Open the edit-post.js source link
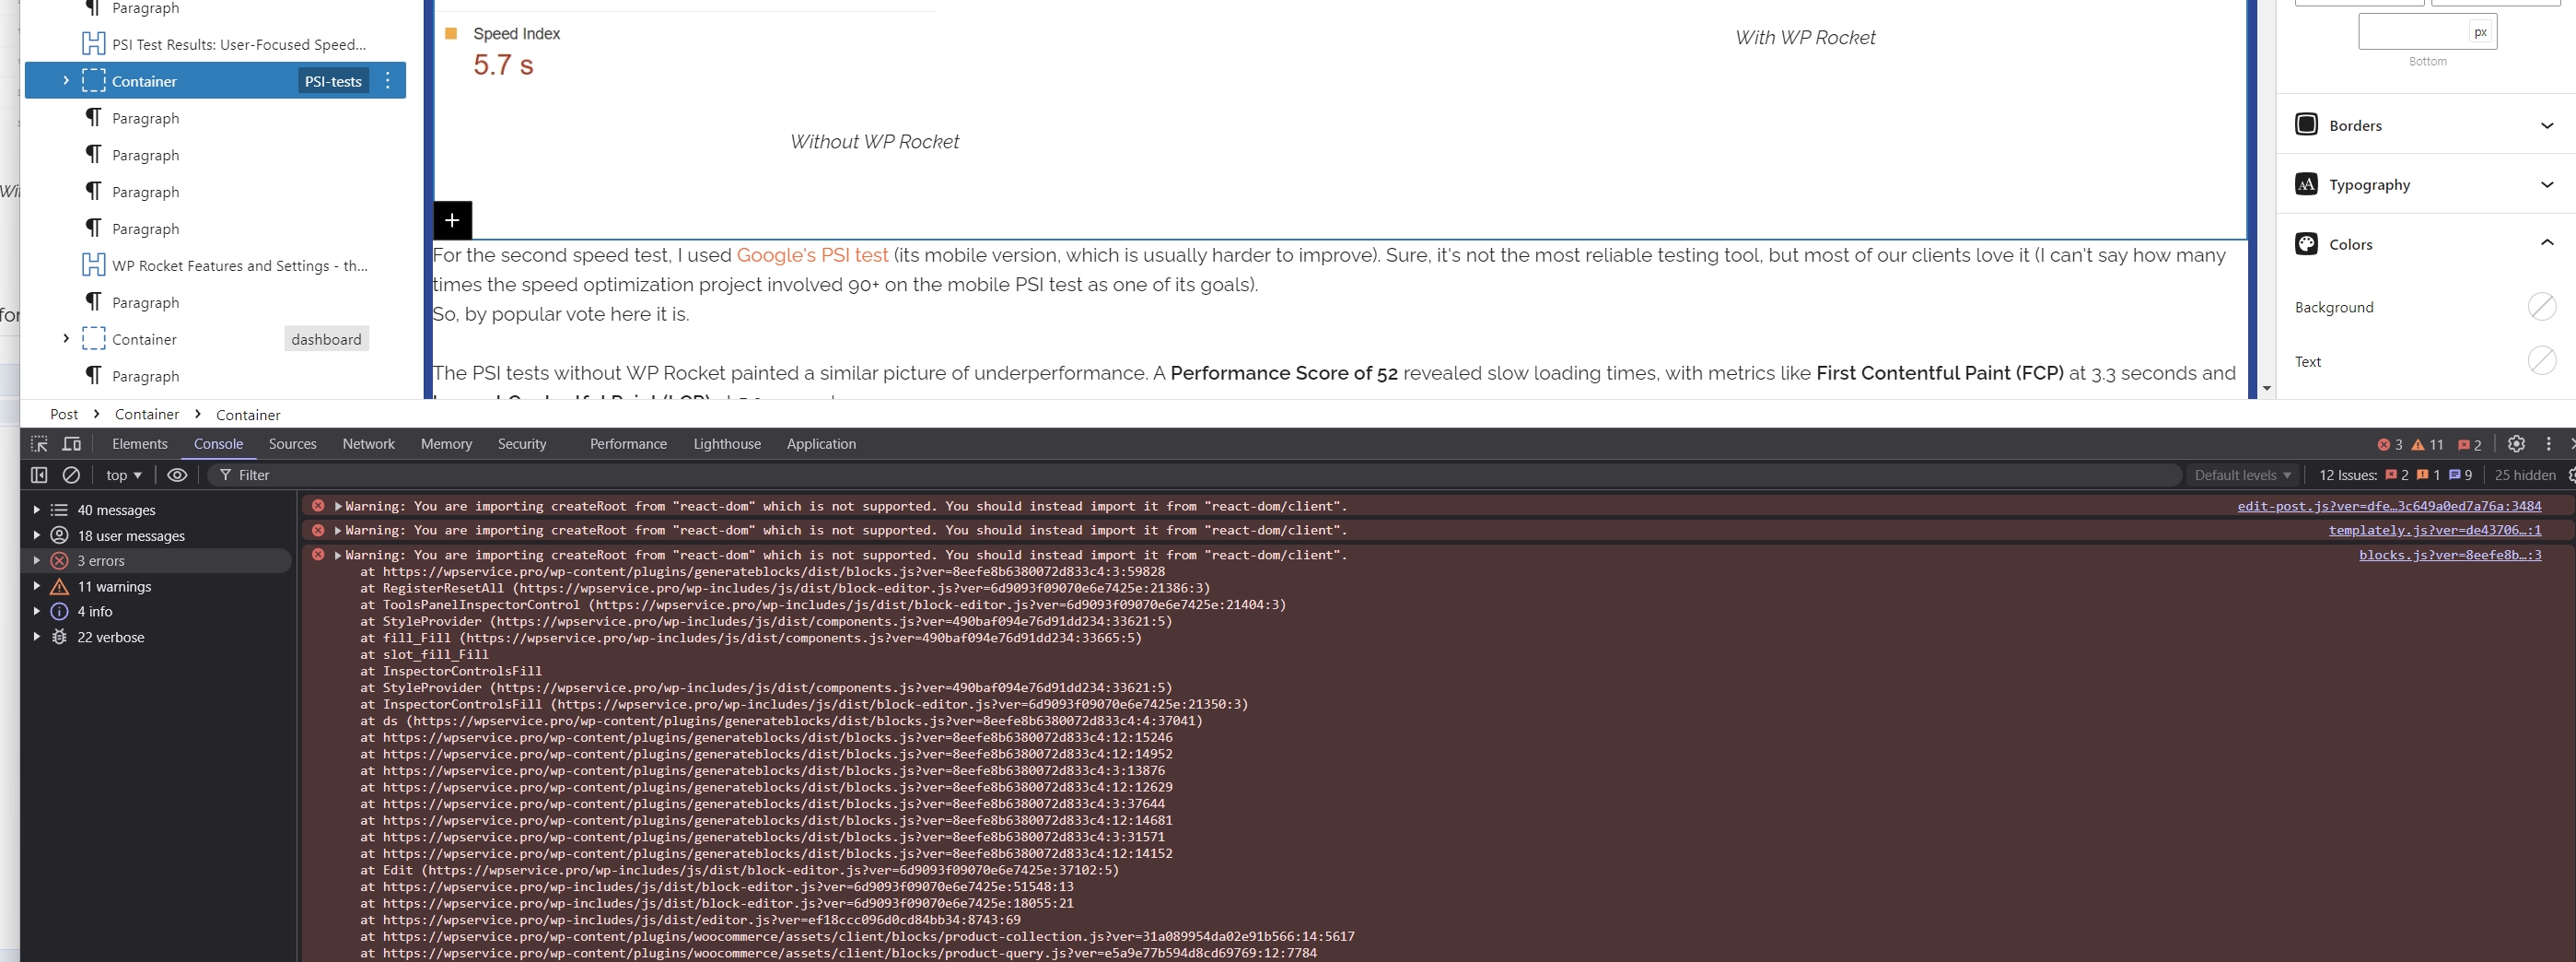The width and height of the screenshot is (2576, 962). pyautogui.click(x=2389, y=506)
